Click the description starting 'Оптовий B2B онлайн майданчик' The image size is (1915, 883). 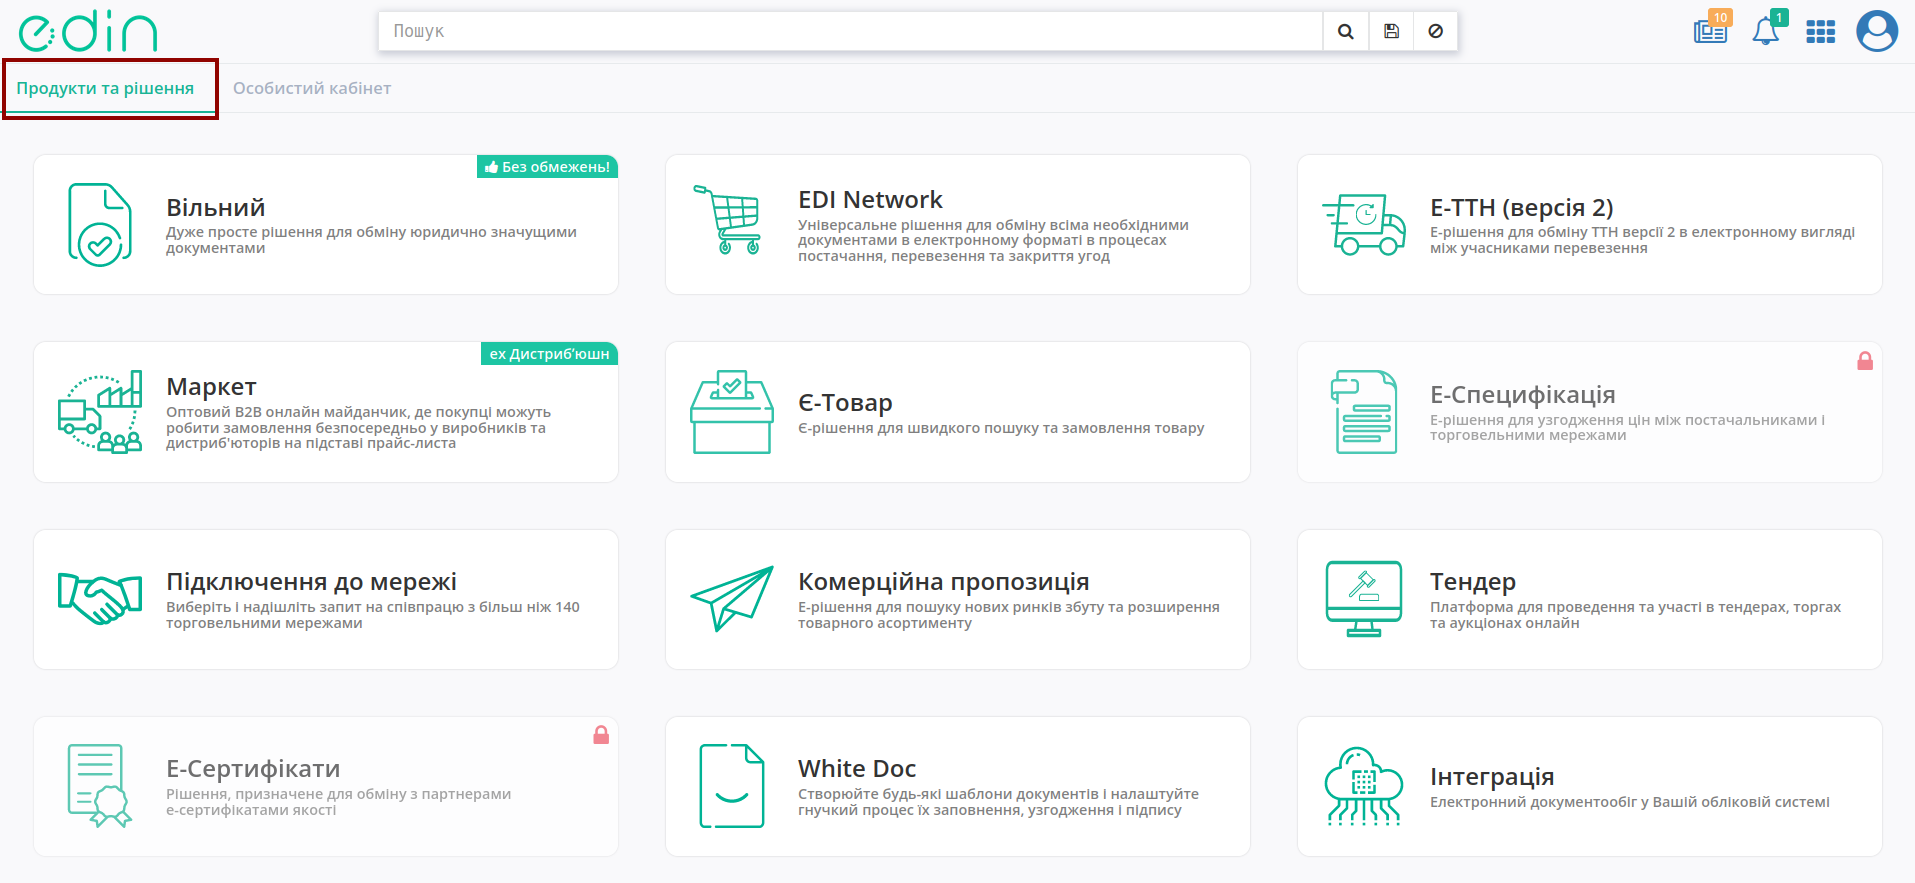[x=358, y=427]
